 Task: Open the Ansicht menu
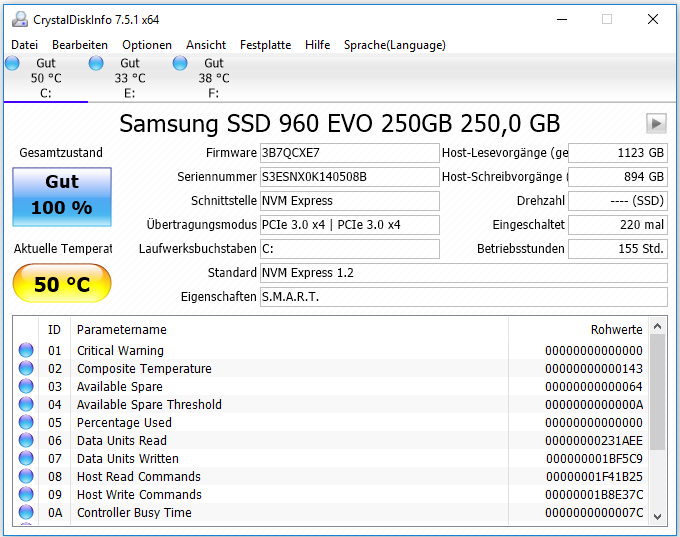tap(206, 45)
